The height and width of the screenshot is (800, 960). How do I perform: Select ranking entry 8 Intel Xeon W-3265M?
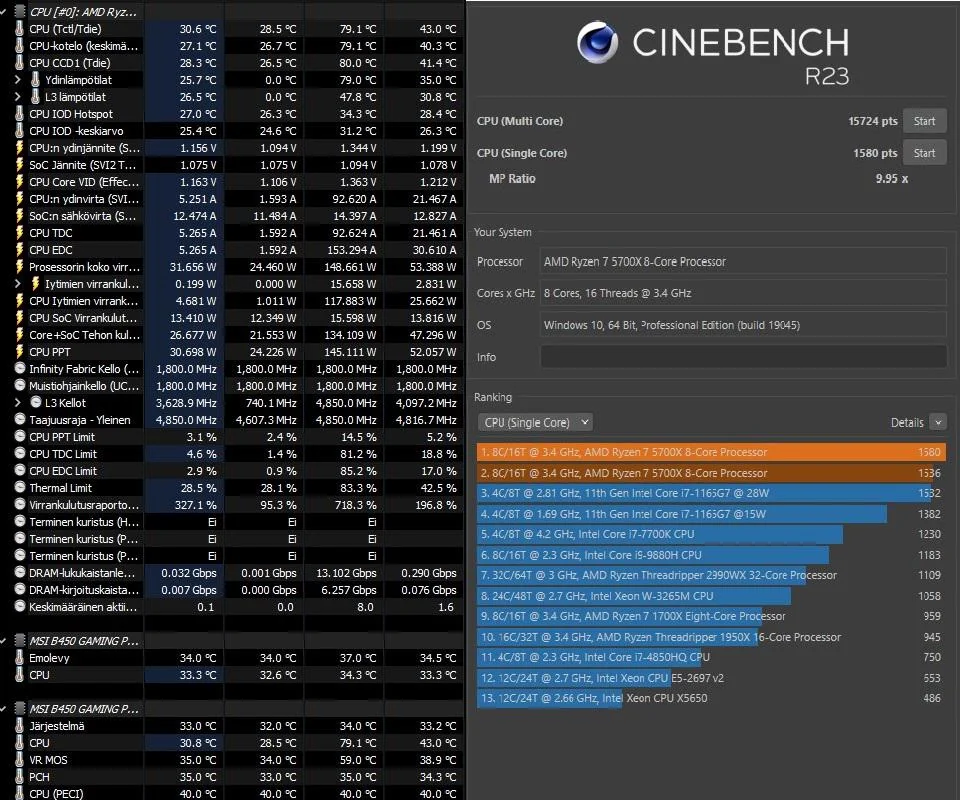coord(711,596)
